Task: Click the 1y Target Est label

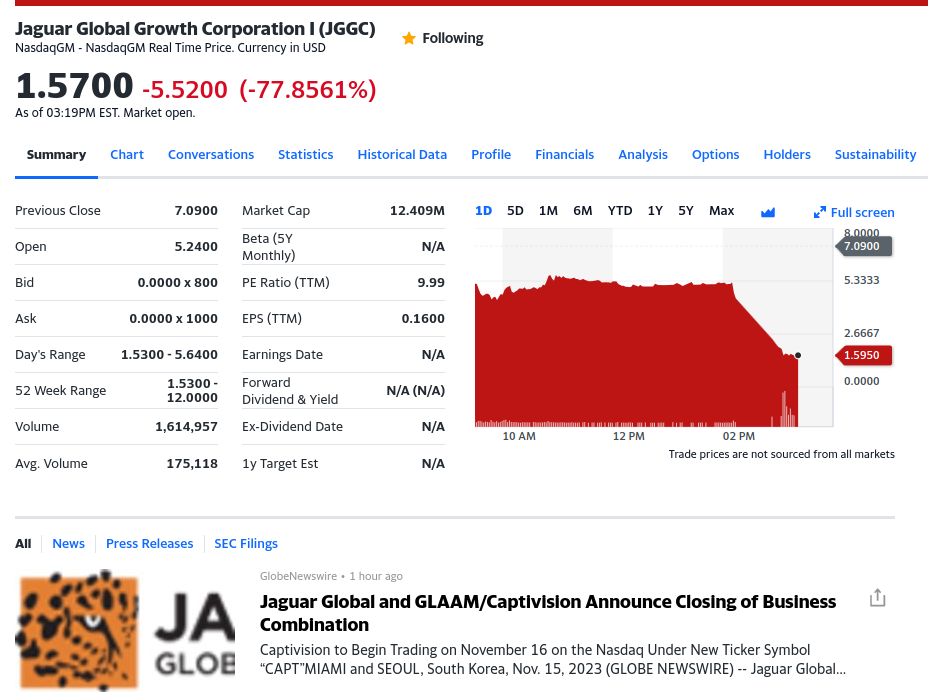Action: [280, 463]
